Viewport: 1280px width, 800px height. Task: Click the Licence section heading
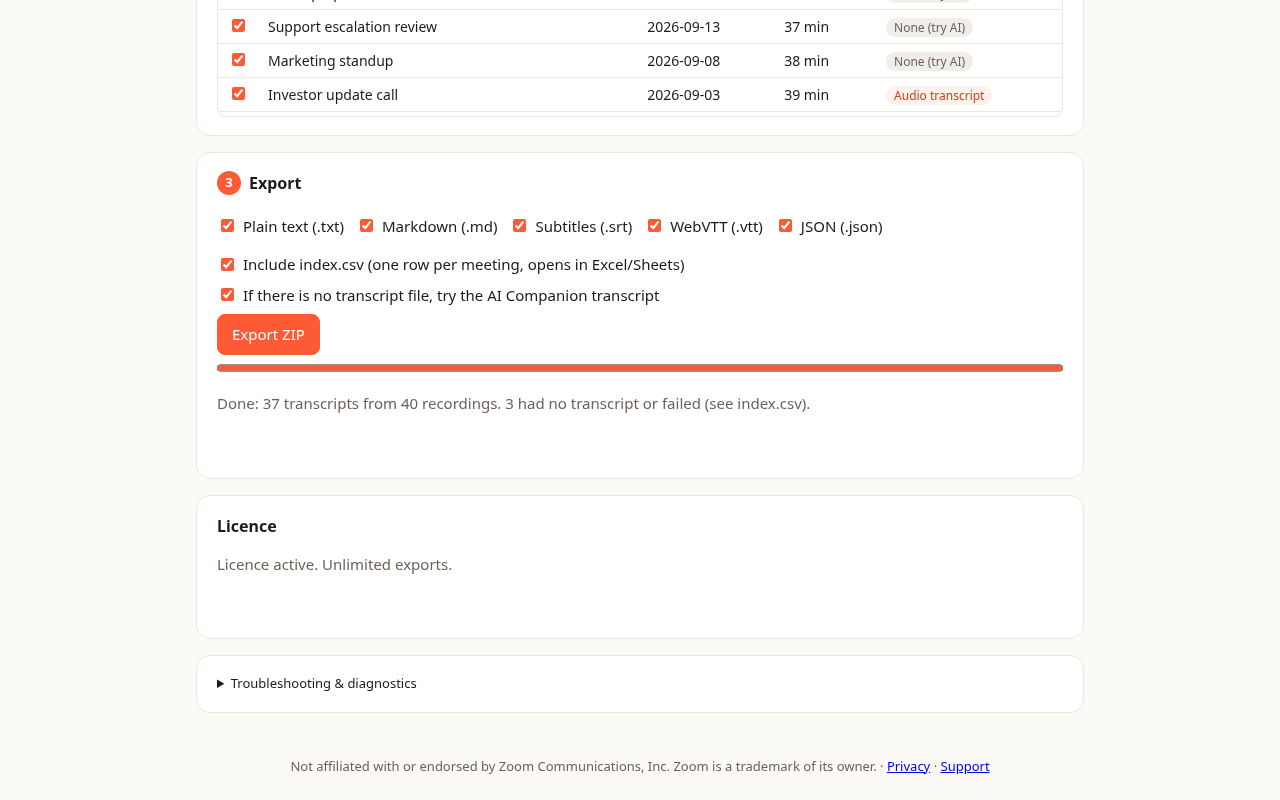(247, 526)
